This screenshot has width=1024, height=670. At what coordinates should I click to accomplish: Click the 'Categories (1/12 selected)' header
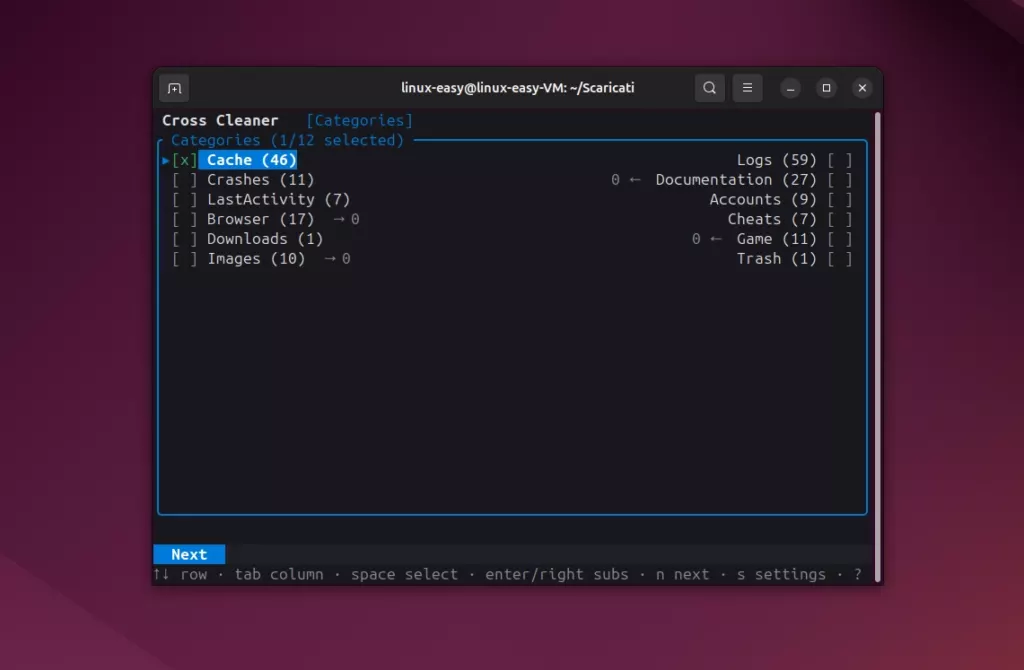click(287, 140)
